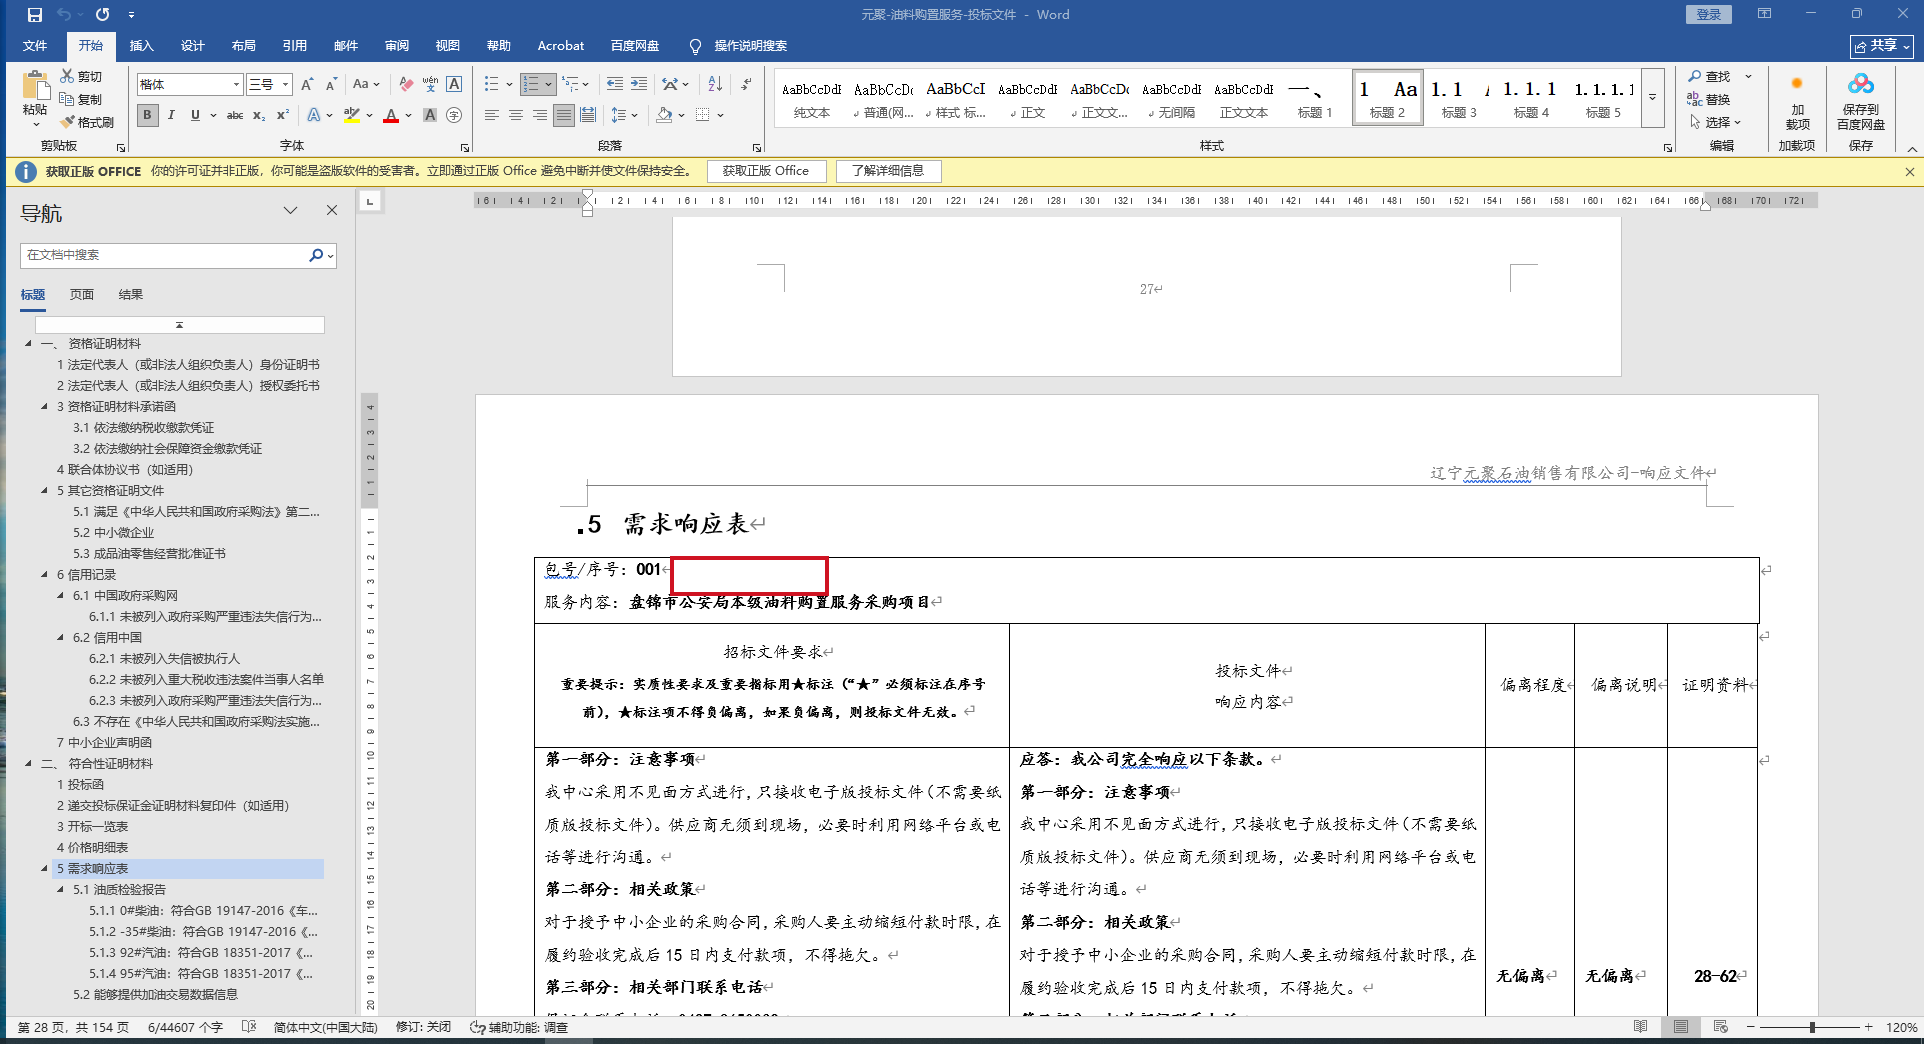Click the Increase Indent icon
Viewport: 1924px width, 1044px height.
639,84
